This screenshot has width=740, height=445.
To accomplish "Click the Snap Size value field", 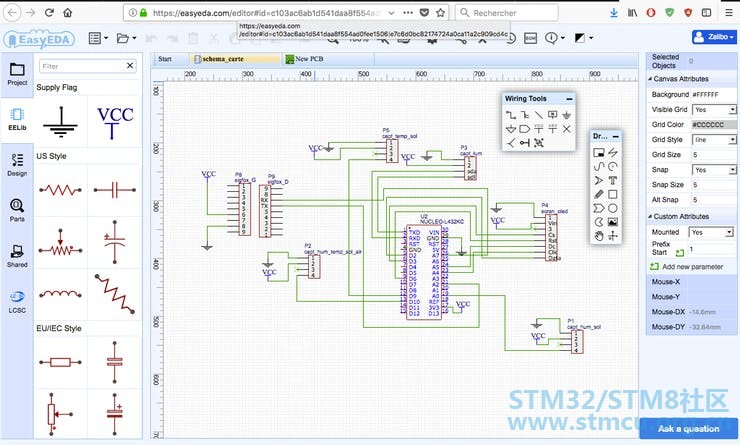I will (x=714, y=185).
